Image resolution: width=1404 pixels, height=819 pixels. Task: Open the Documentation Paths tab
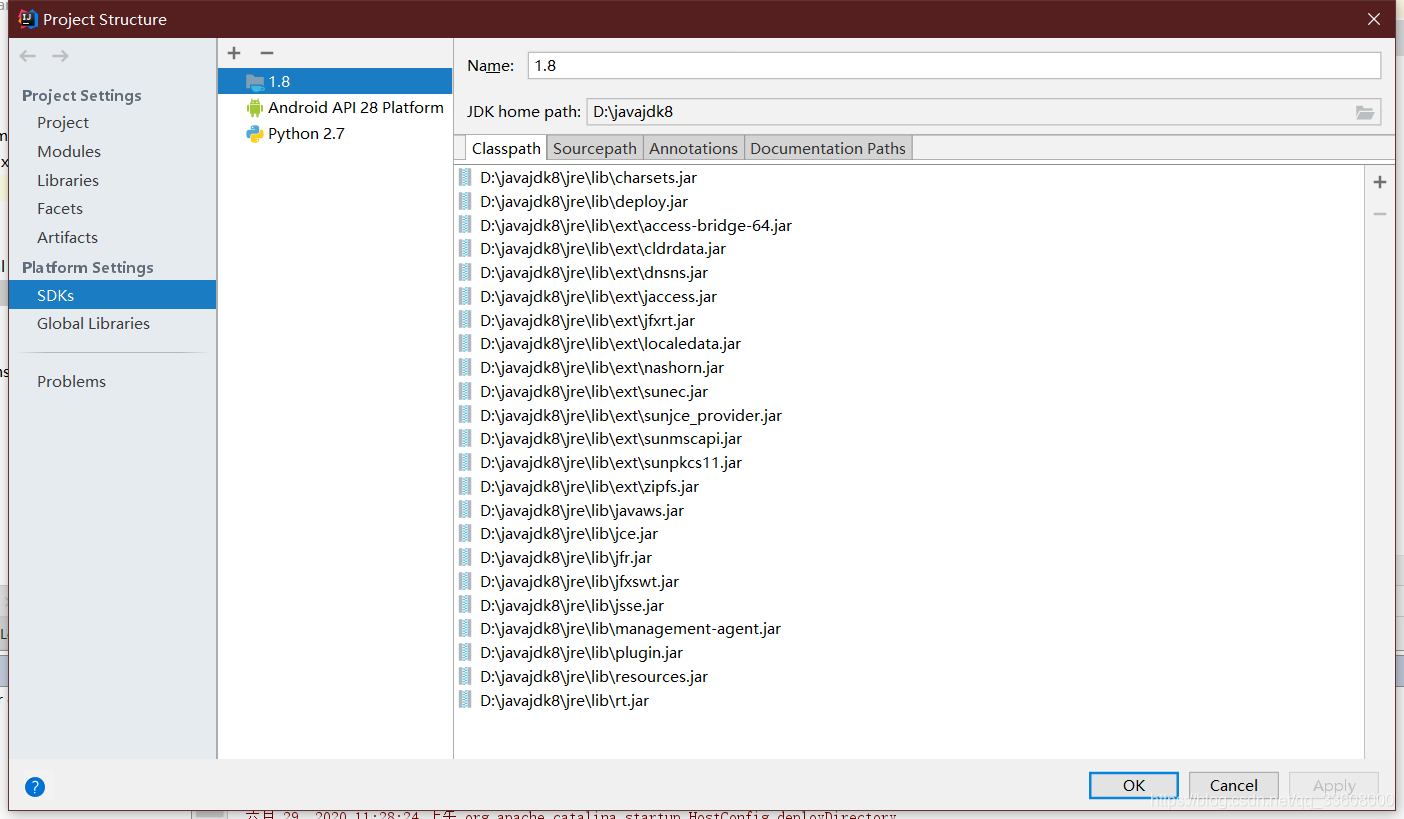[x=828, y=148]
